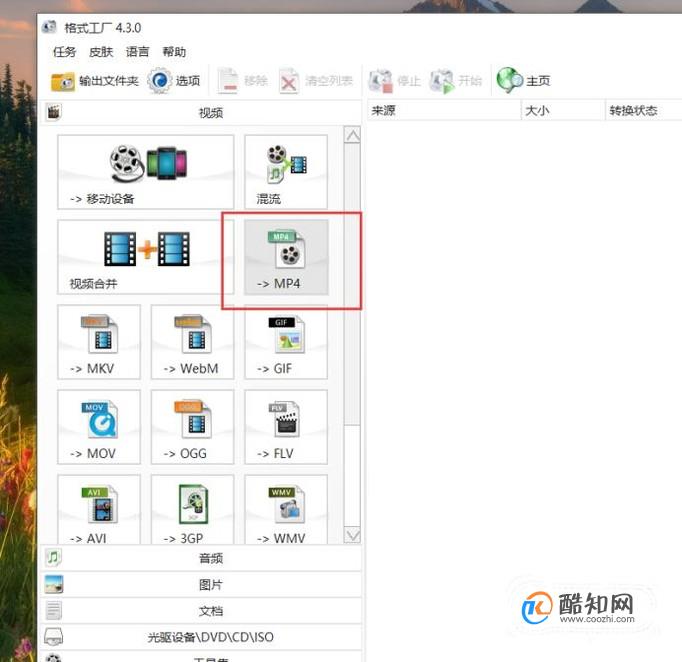Choose the GIF conversion tile
682x662 pixels.
(286, 342)
